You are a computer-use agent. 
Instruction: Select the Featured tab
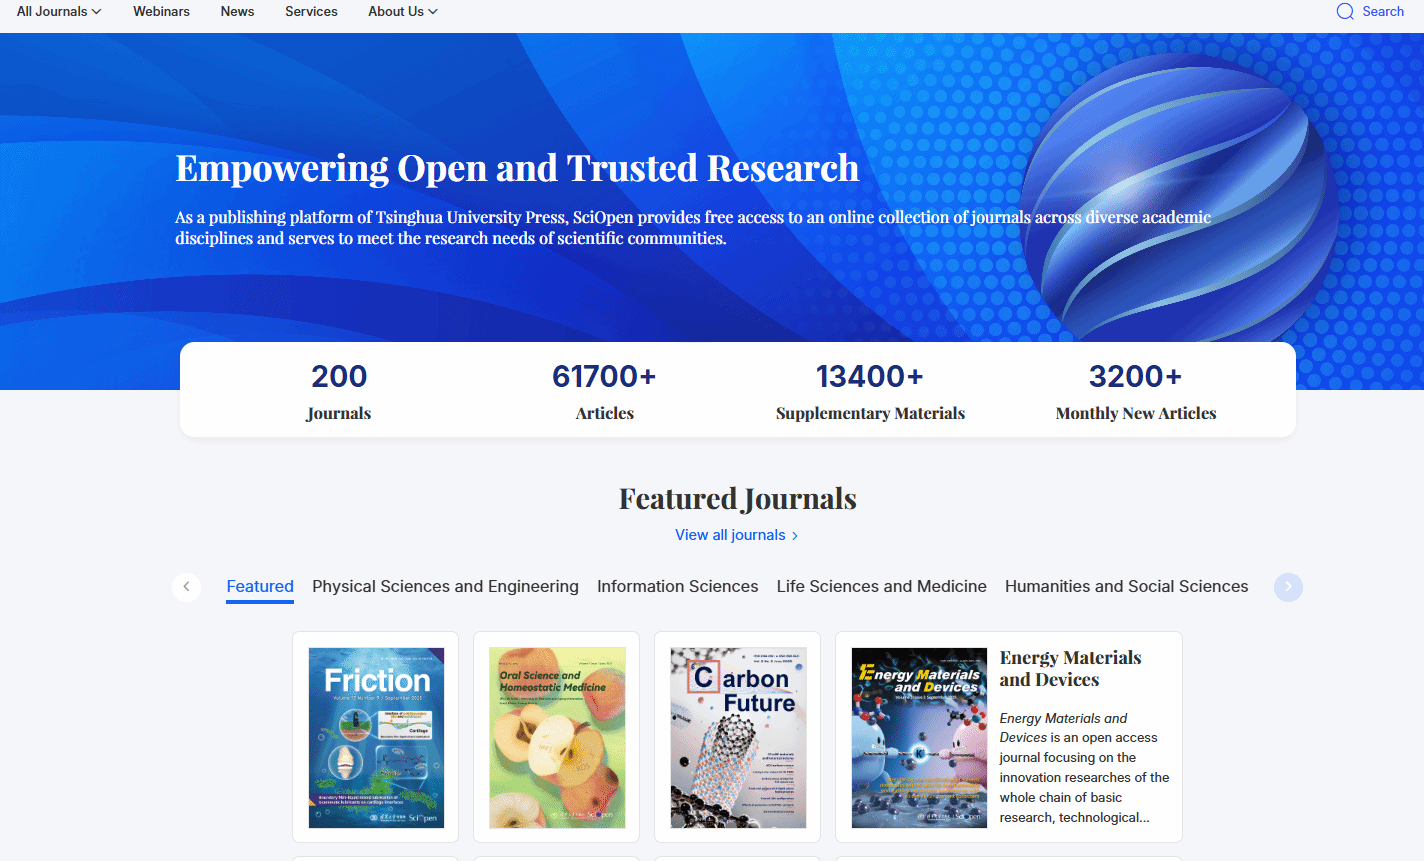pos(260,587)
